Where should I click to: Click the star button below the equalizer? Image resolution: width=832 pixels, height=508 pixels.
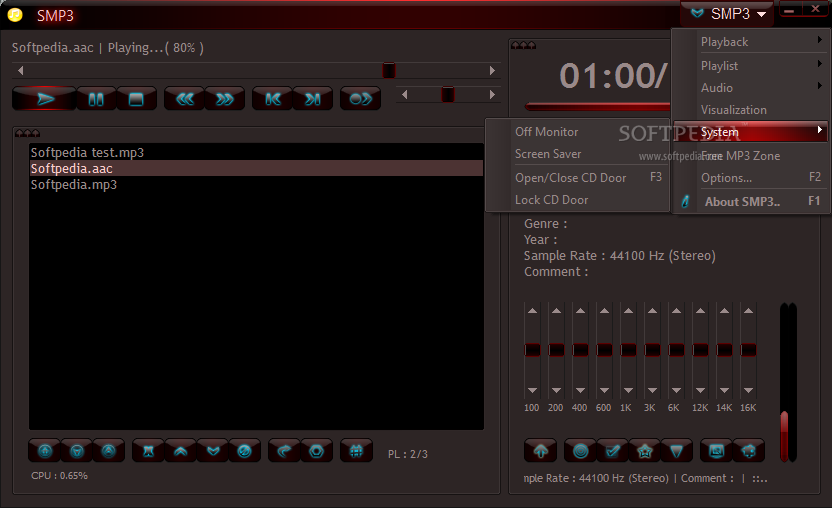tap(645, 451)
